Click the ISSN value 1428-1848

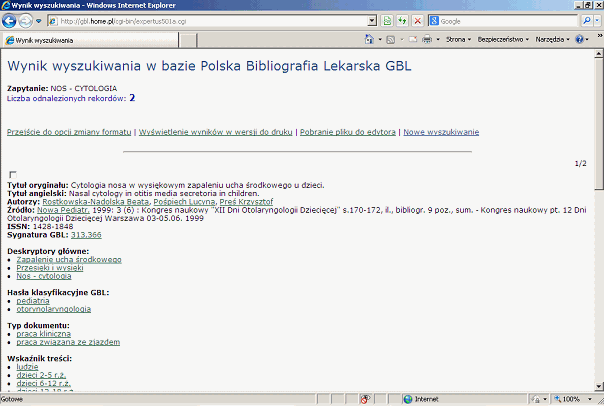pyautogui.click(x=53, y=226)
